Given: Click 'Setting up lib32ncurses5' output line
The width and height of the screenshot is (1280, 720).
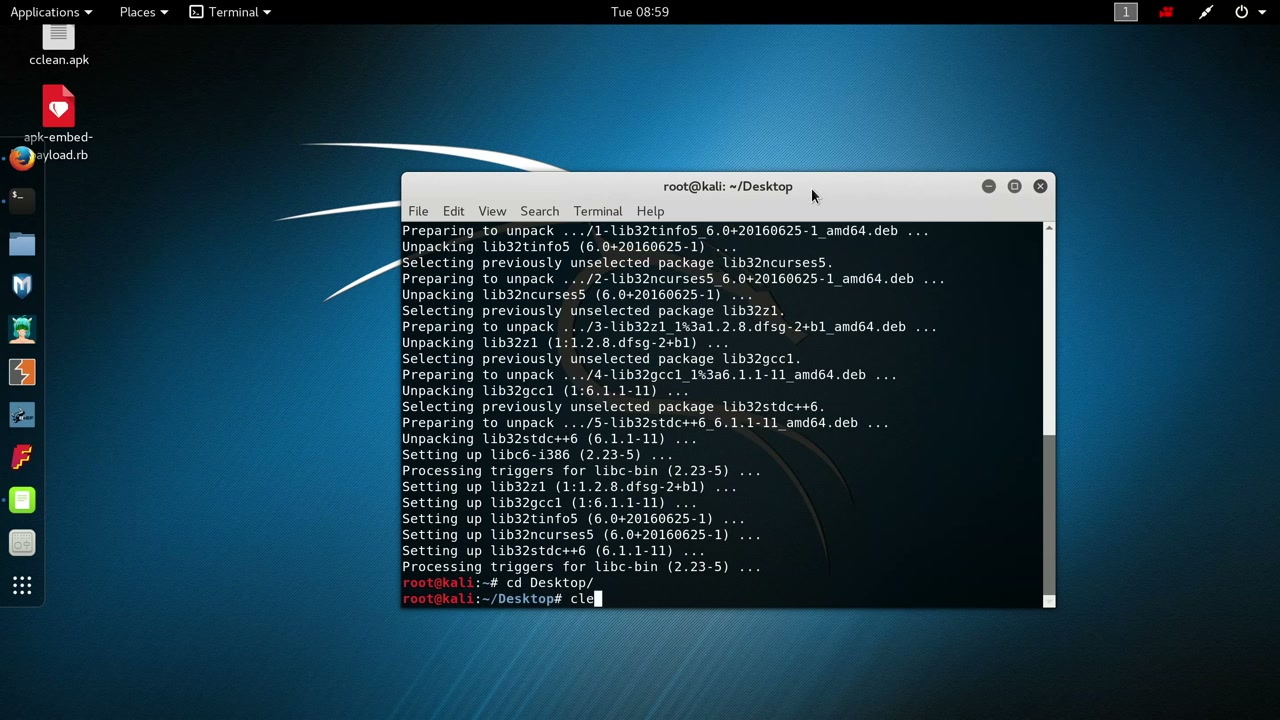Looking at the screenshot, I should (x=582, y=535).
